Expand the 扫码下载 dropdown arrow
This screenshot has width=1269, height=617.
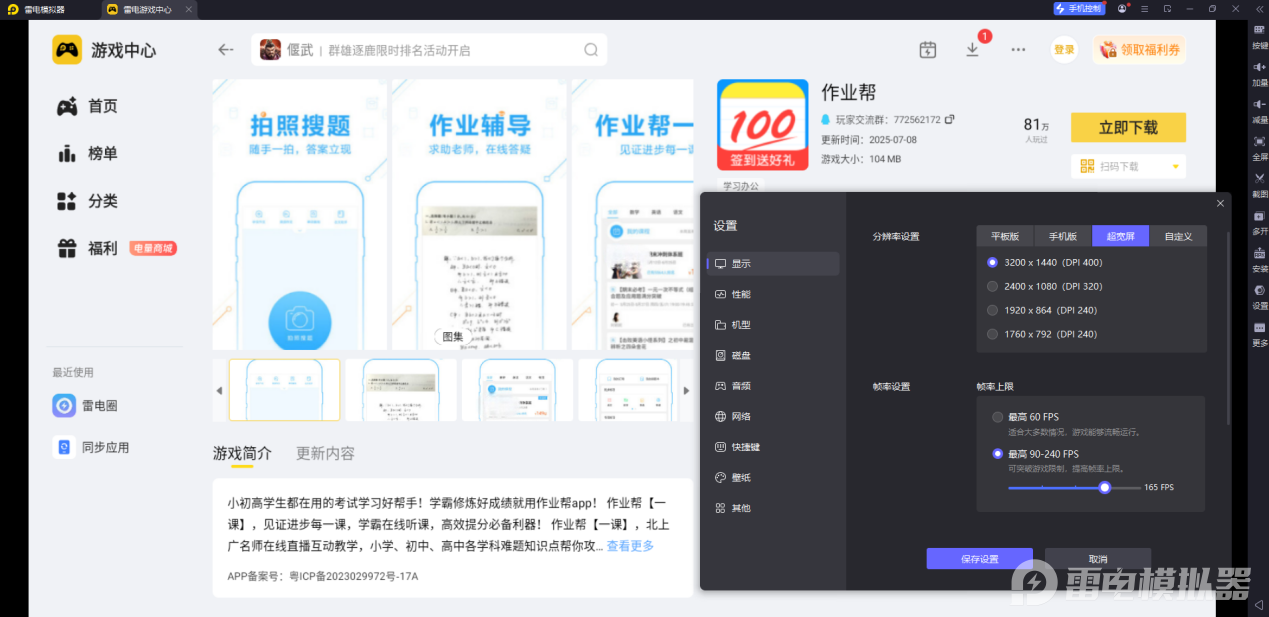pos(1175,166)
